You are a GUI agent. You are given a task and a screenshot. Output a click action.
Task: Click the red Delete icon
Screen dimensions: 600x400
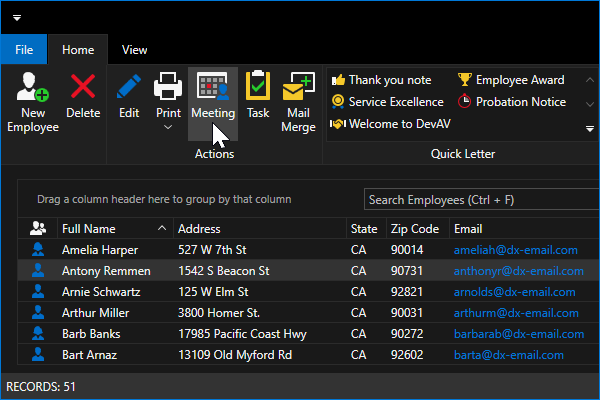[x=83, y=90]
